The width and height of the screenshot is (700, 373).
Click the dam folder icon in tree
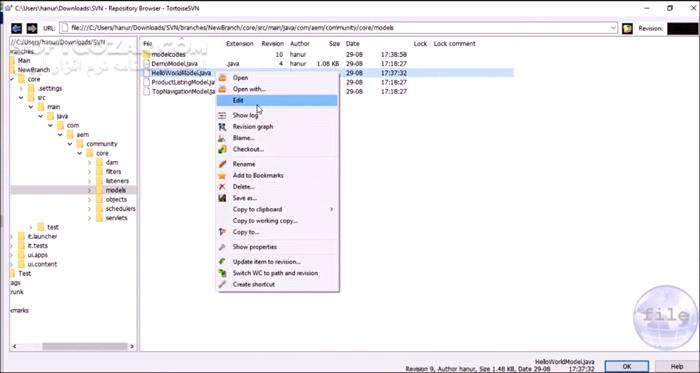tap(100, 162)
